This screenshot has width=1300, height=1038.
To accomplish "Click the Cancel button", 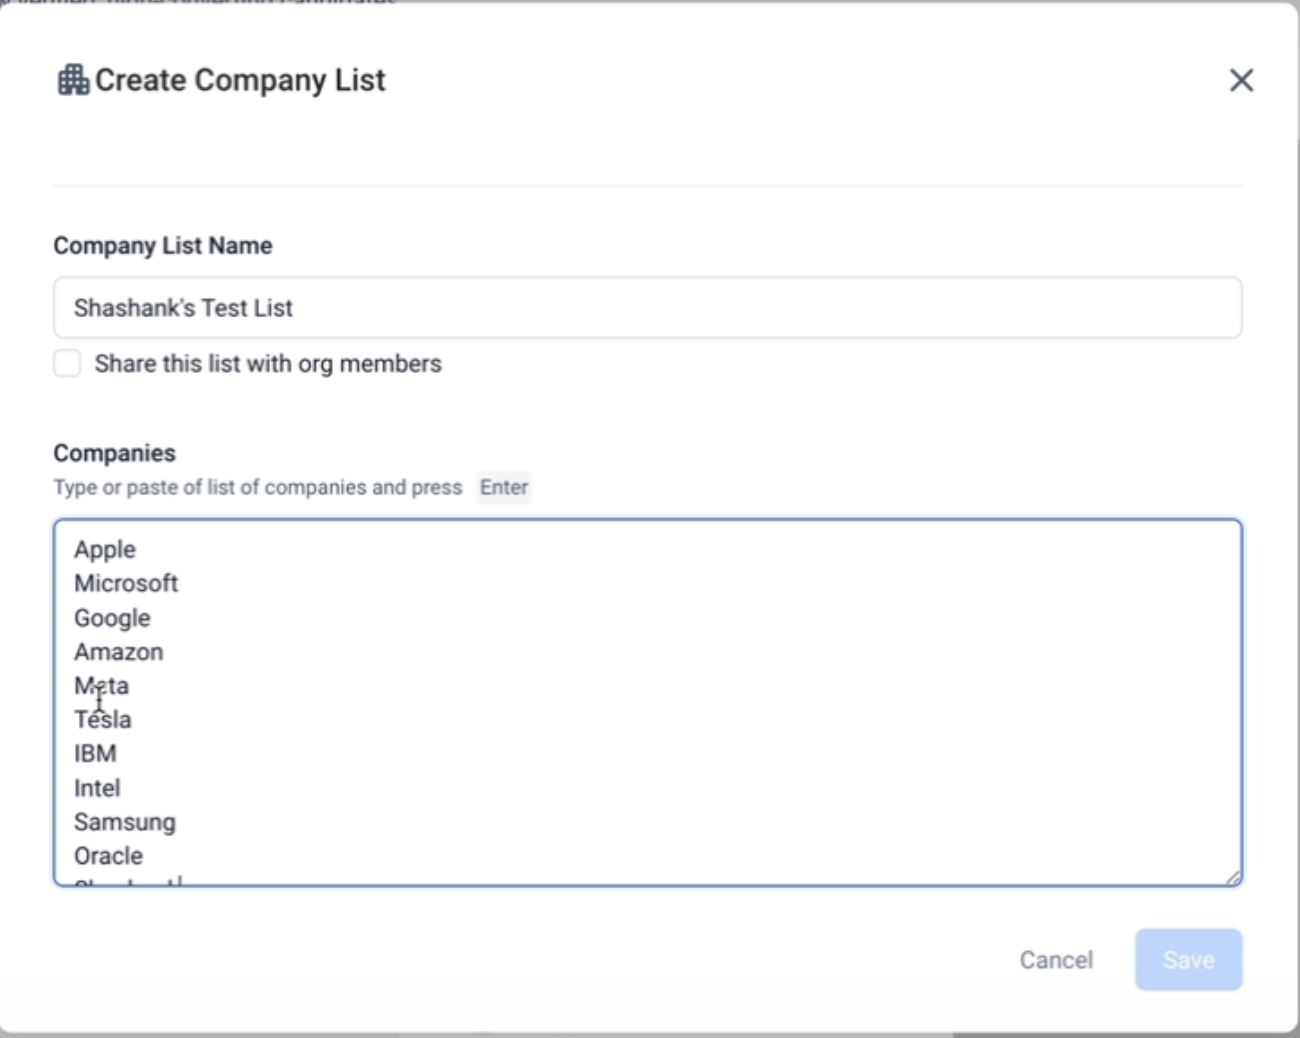I will (1056, 960).
